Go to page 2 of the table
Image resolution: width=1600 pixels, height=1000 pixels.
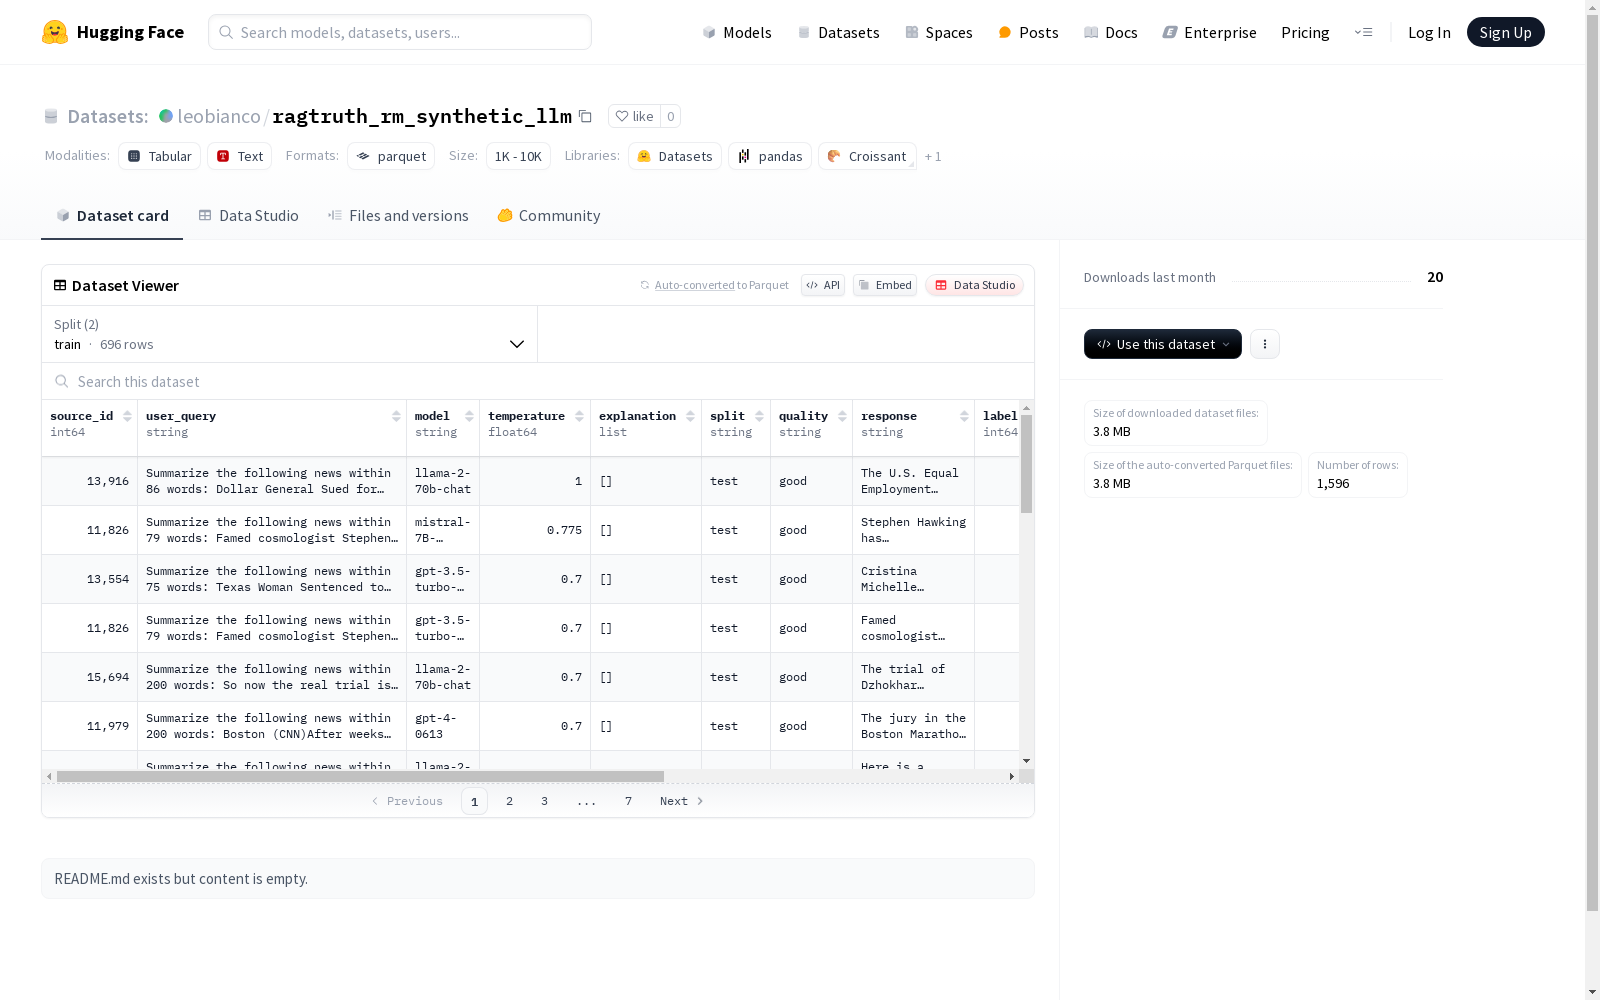coord(510,801)
